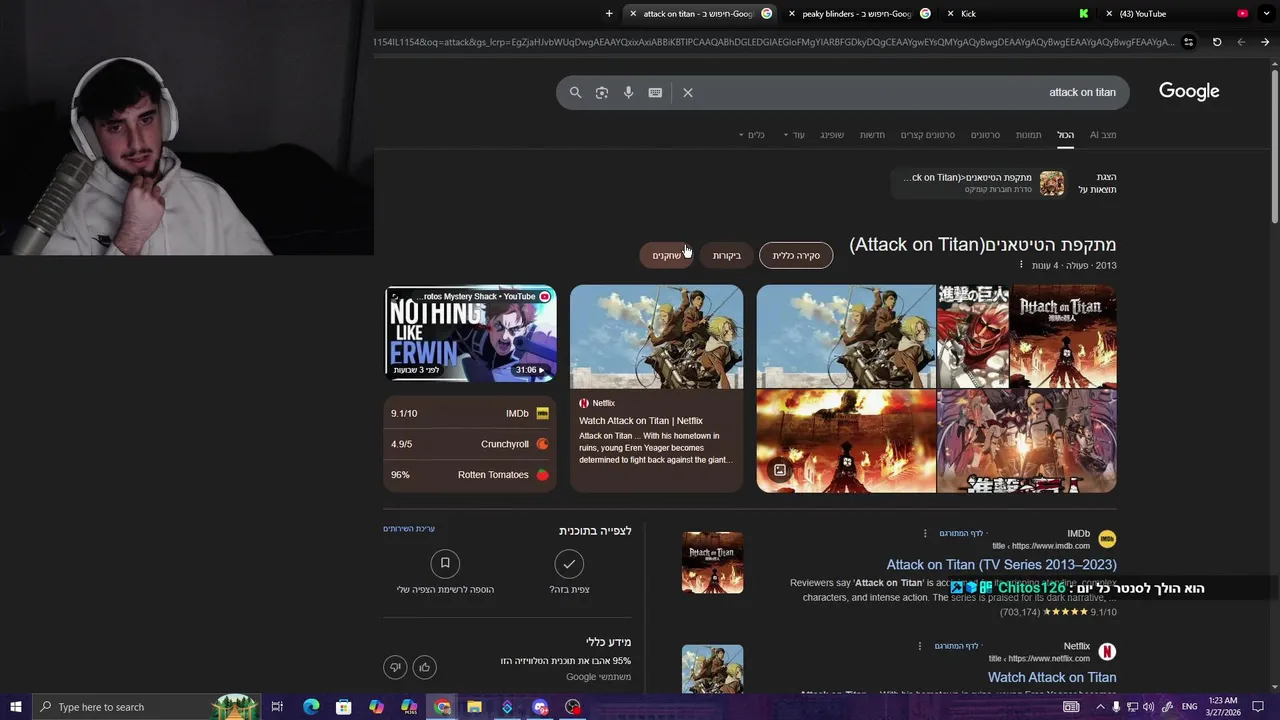Switch to the סרטונים קצרים short videos tab
This screenshot has width=1280, height=720.
pyautogui.click(x=927, y=135)
